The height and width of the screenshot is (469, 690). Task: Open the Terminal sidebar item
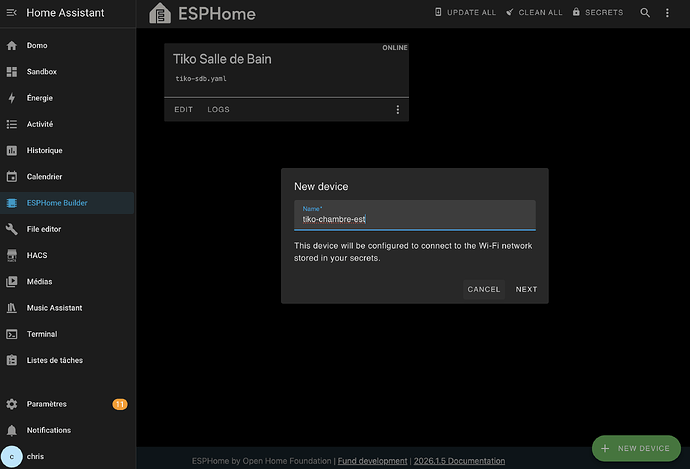click(x=42, y=334)
